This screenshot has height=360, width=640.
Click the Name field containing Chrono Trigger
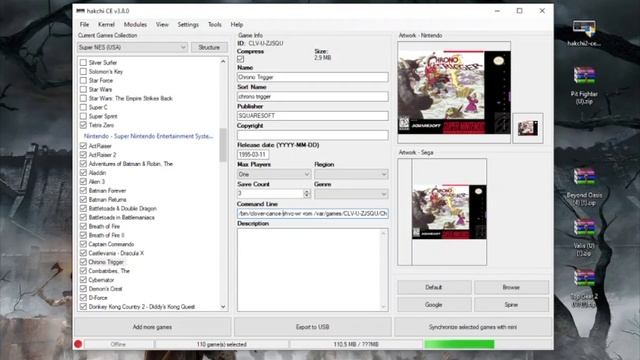point(313,77)
